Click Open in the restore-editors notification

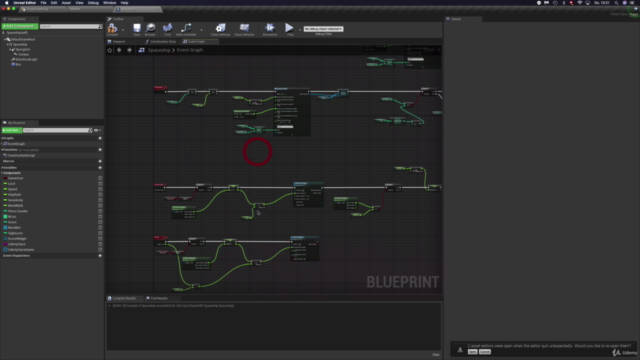point(472,352)
